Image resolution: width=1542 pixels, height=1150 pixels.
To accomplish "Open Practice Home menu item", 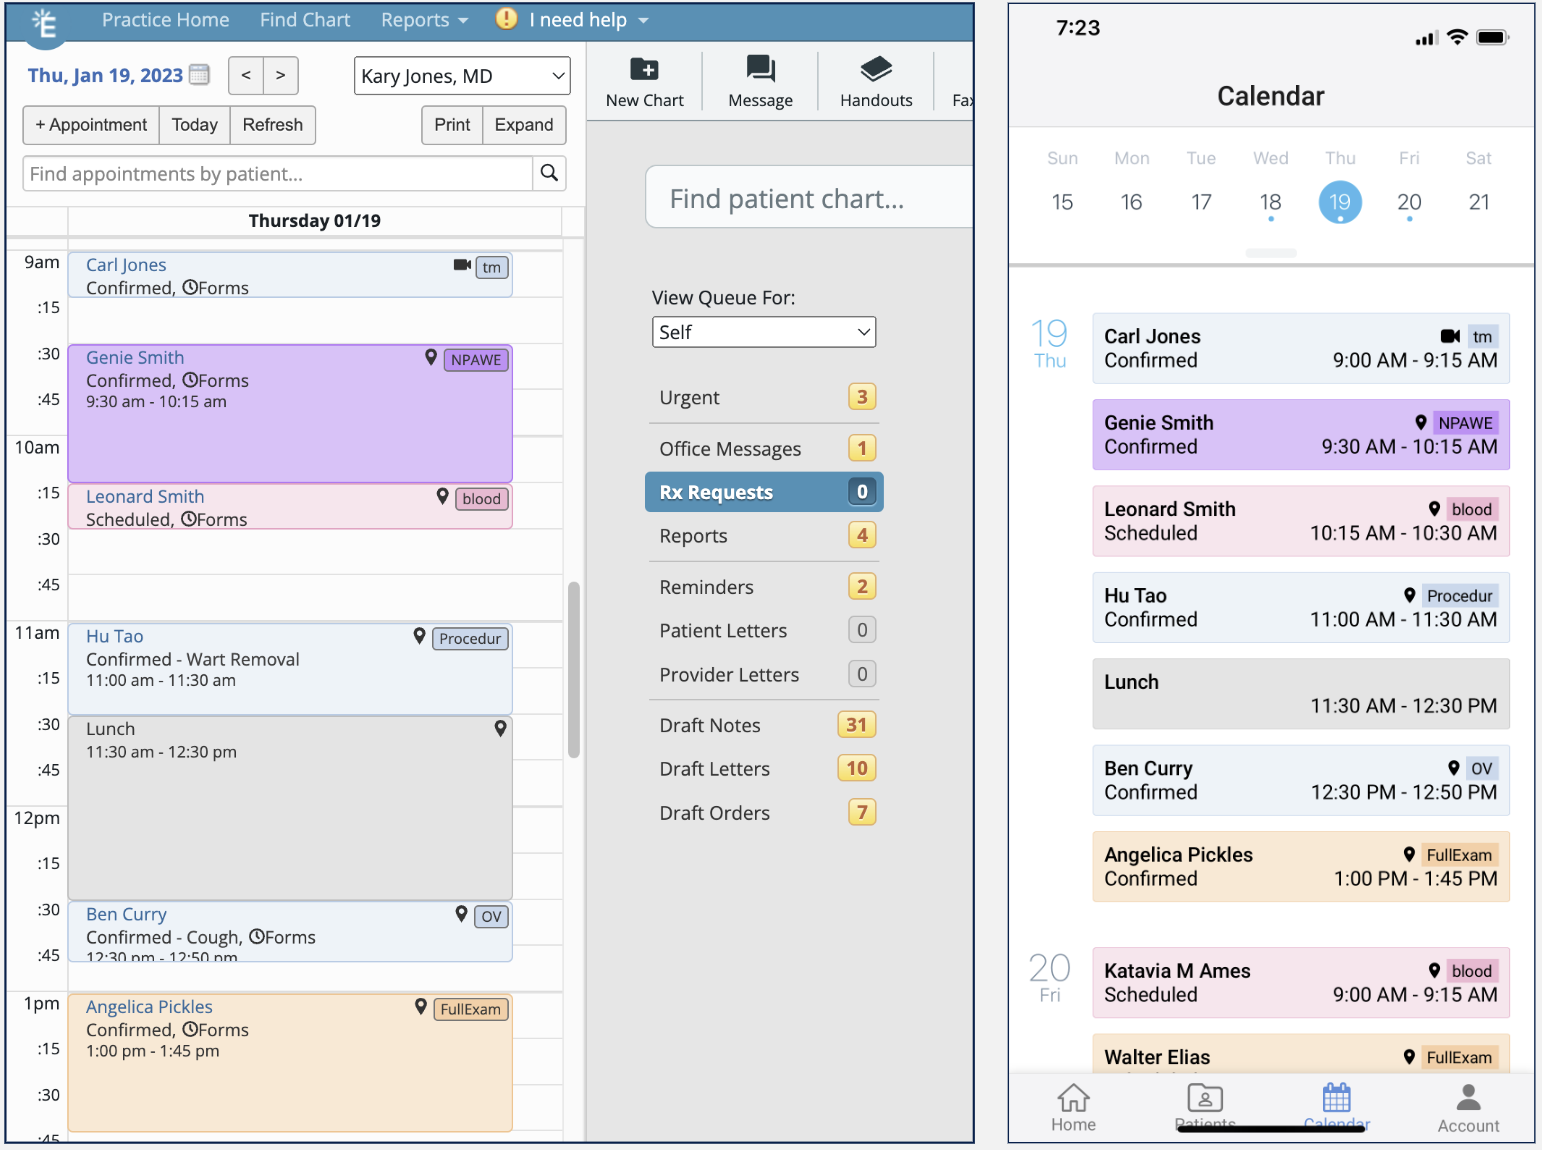I will [166, 20].
